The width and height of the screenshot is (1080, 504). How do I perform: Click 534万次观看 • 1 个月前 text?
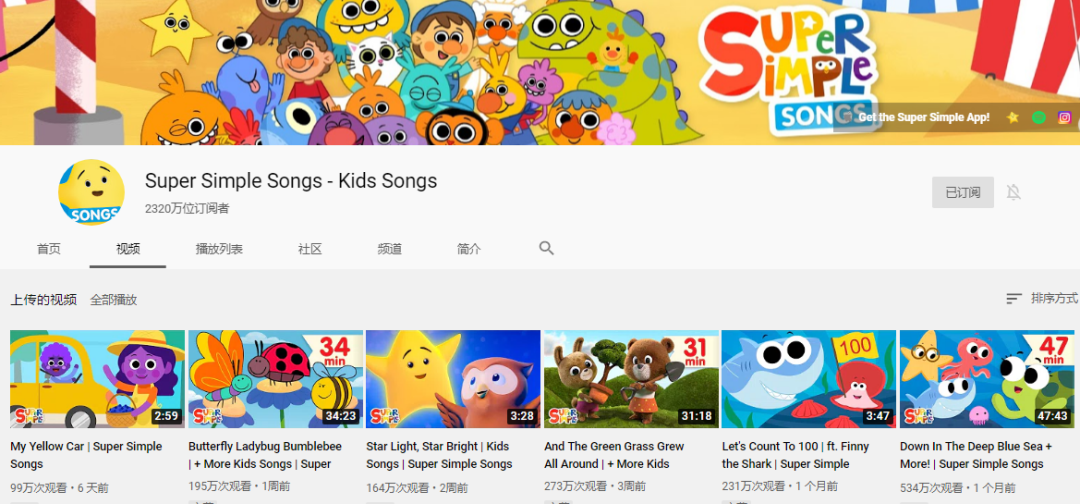957,488
